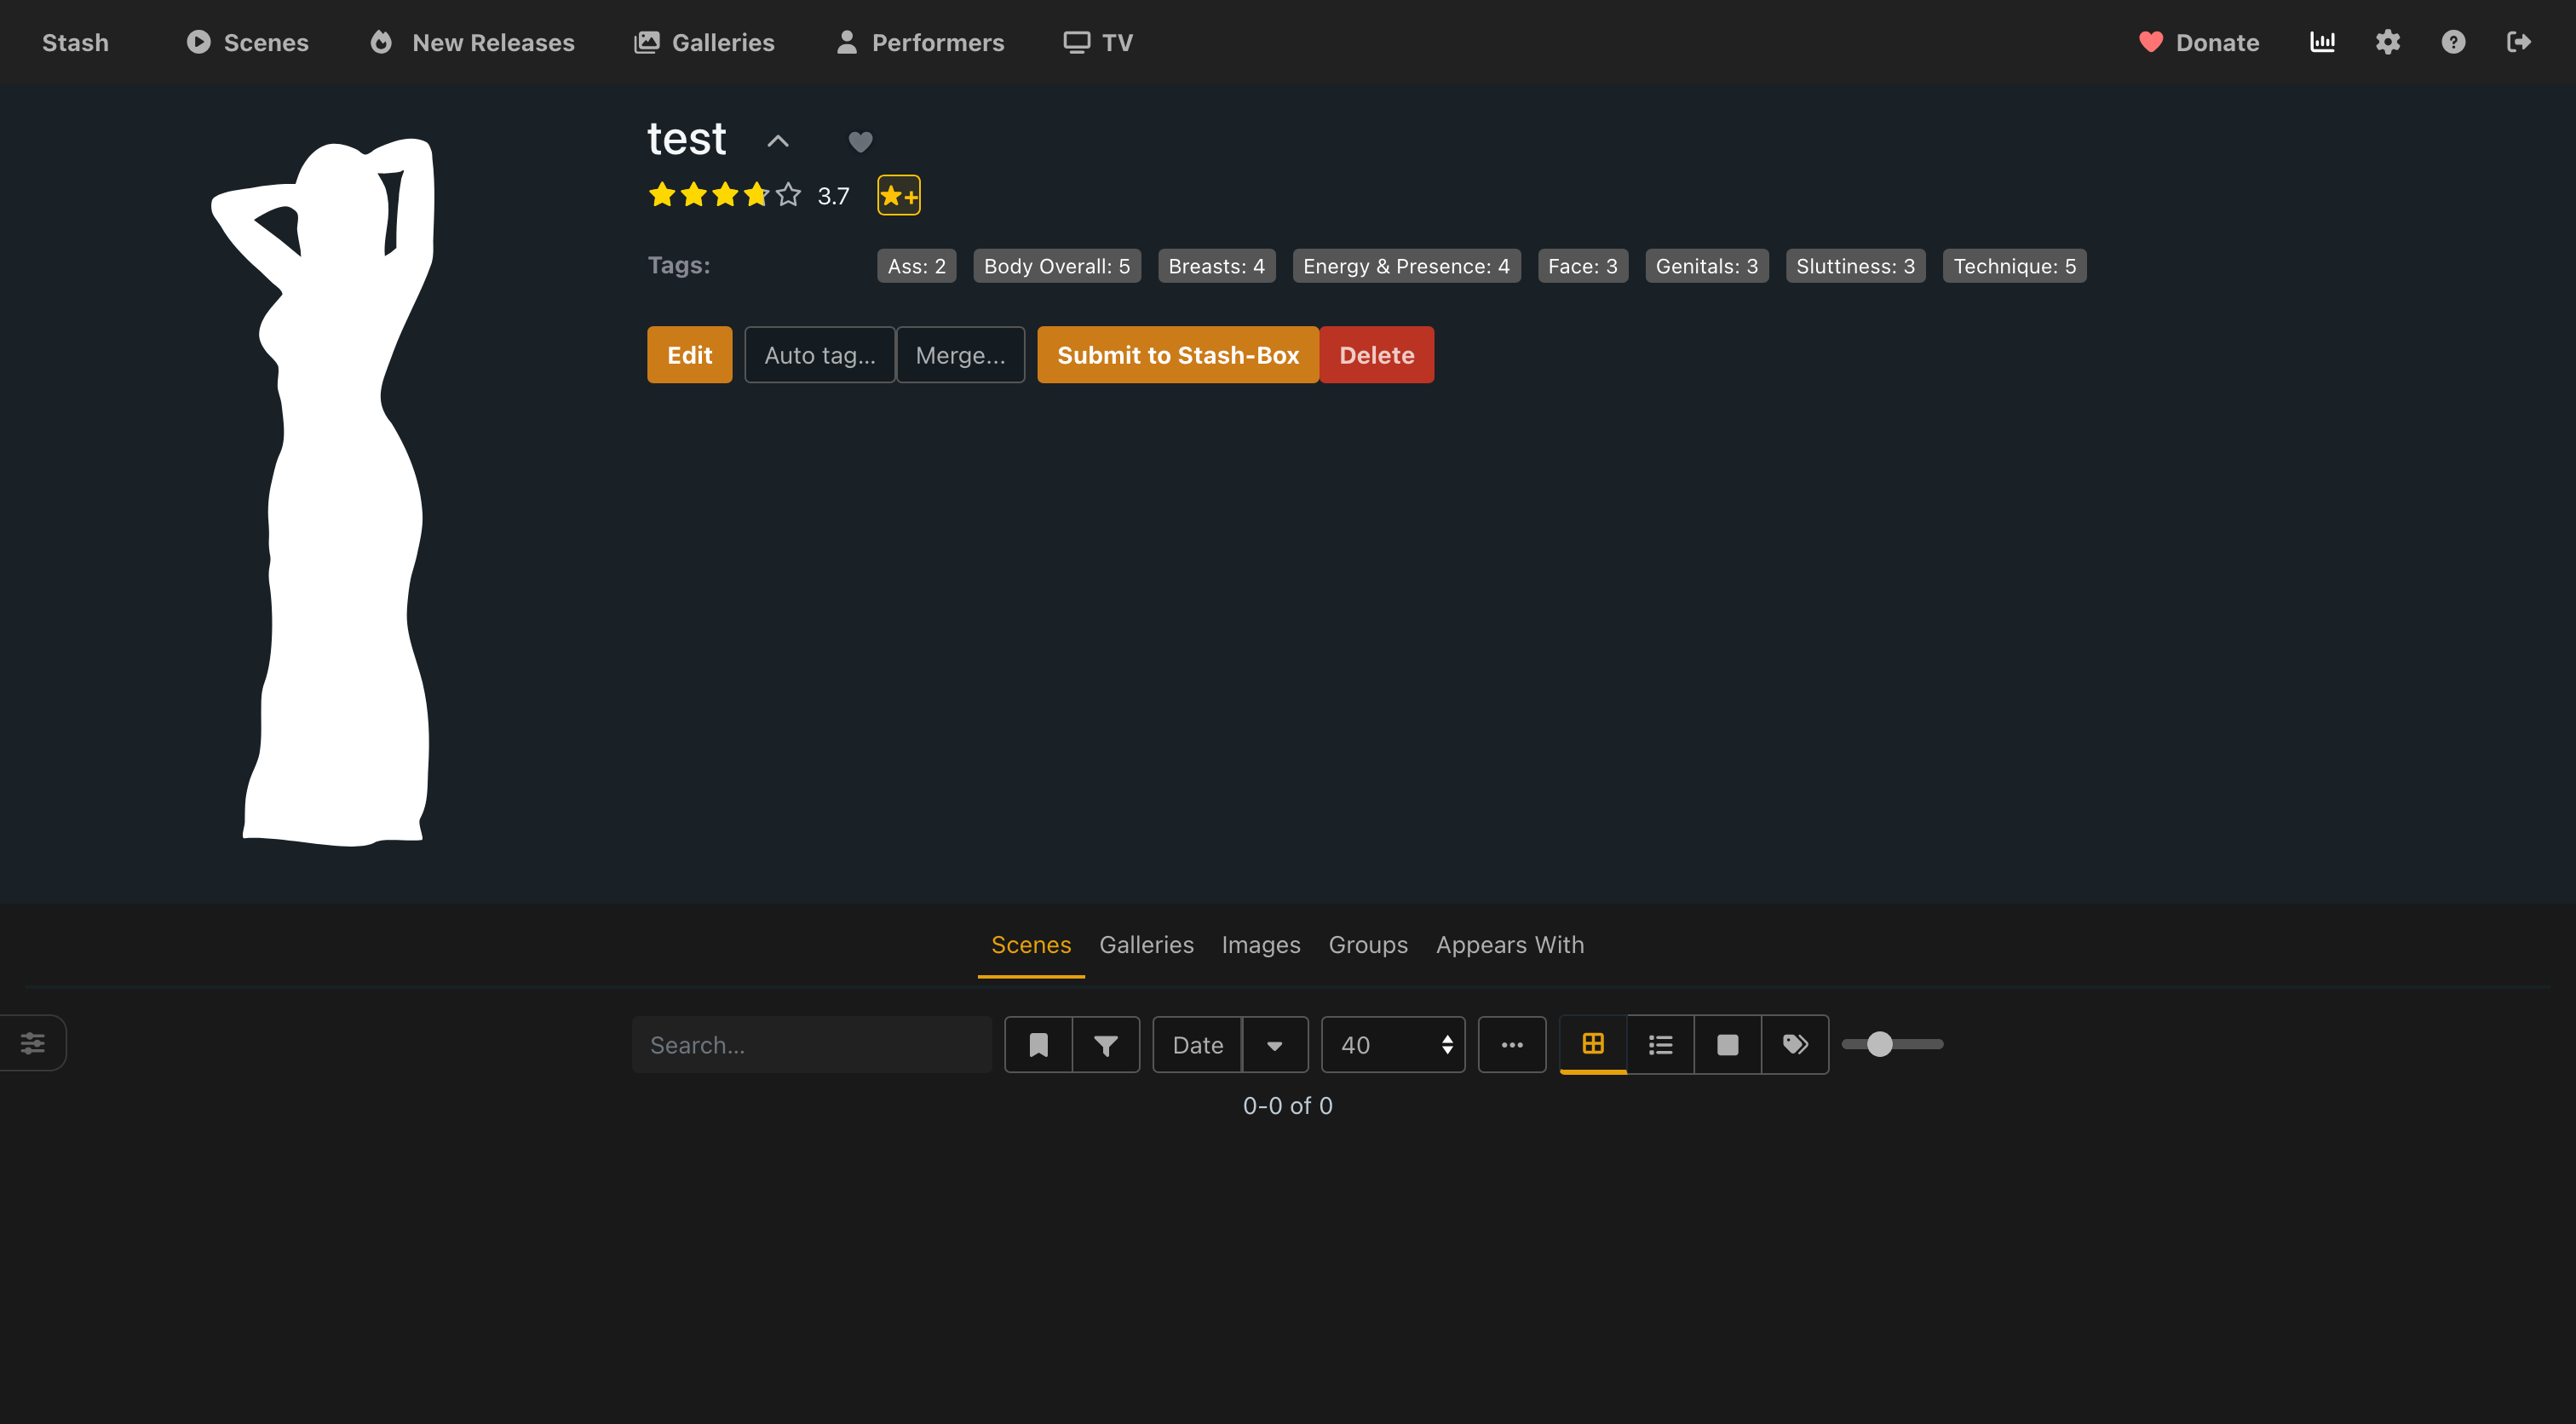Switch to wall display mode
This screenshot has height=1424, width=2576.
[1727, 1045]
